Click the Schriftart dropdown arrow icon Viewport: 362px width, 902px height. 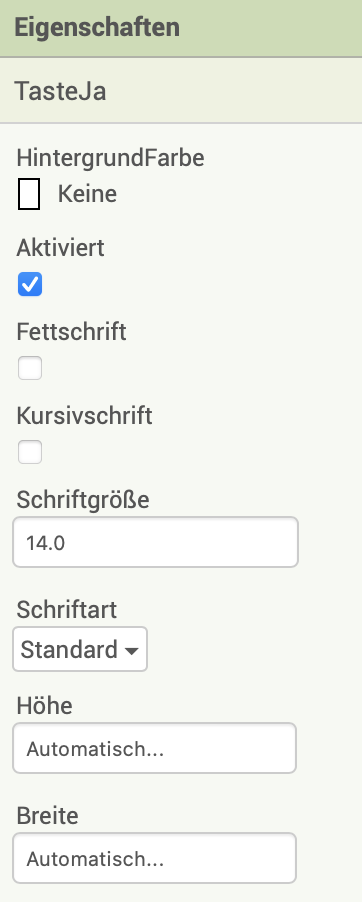point(131,651)
